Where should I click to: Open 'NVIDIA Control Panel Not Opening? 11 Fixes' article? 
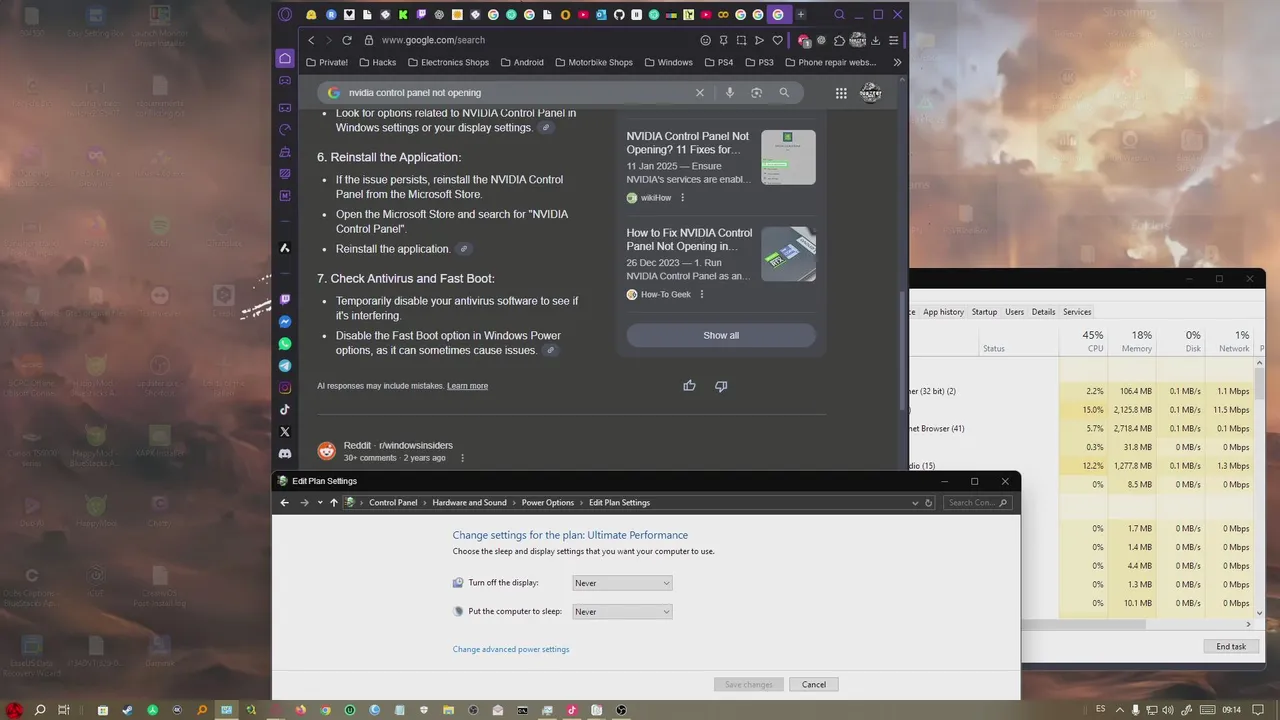(688, 143)
